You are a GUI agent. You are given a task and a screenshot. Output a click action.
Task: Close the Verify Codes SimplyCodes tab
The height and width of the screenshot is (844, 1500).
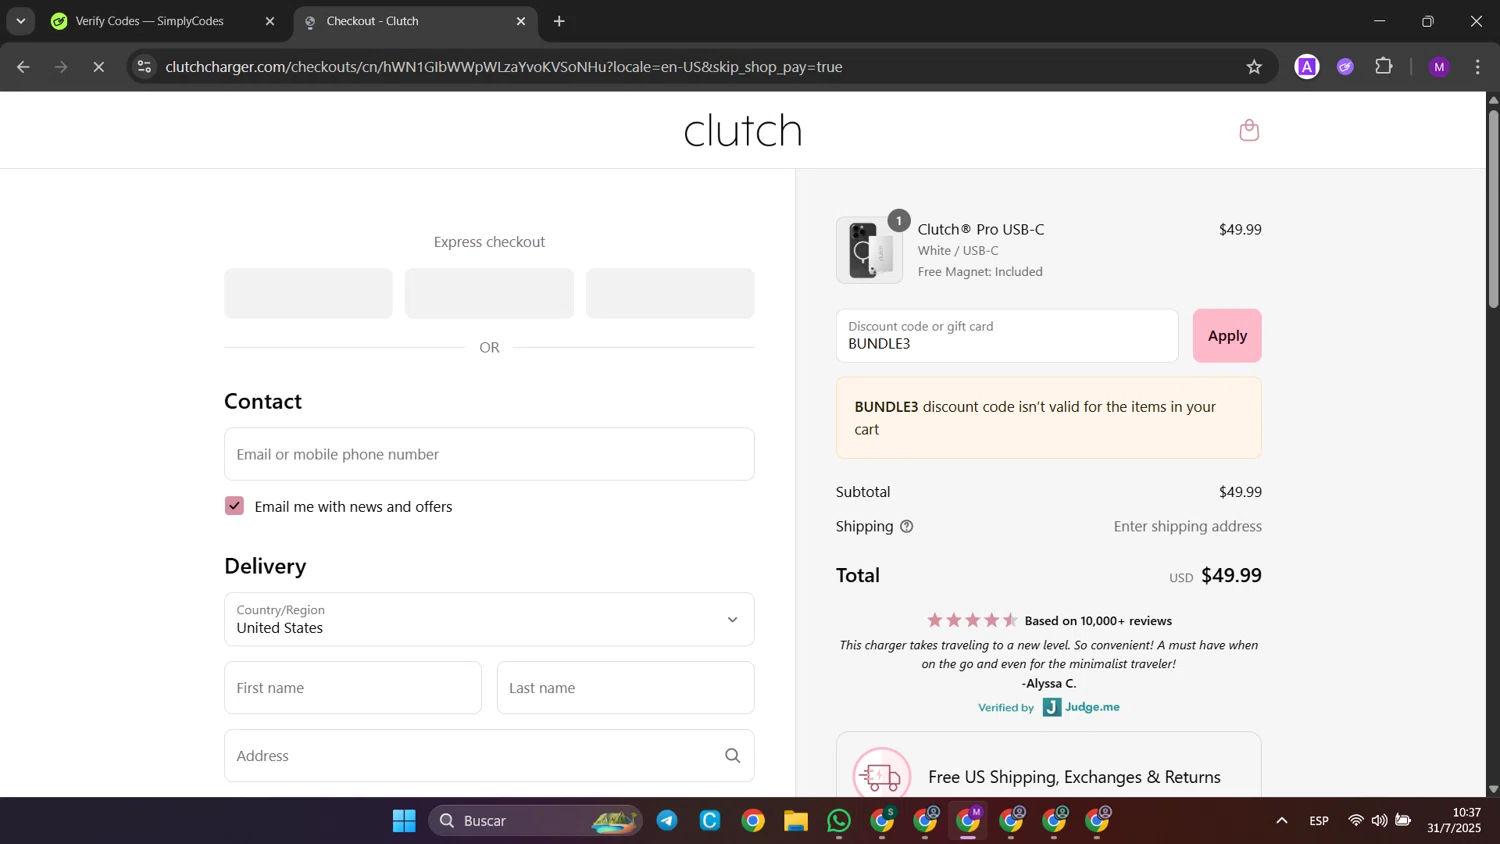[270, 21]
